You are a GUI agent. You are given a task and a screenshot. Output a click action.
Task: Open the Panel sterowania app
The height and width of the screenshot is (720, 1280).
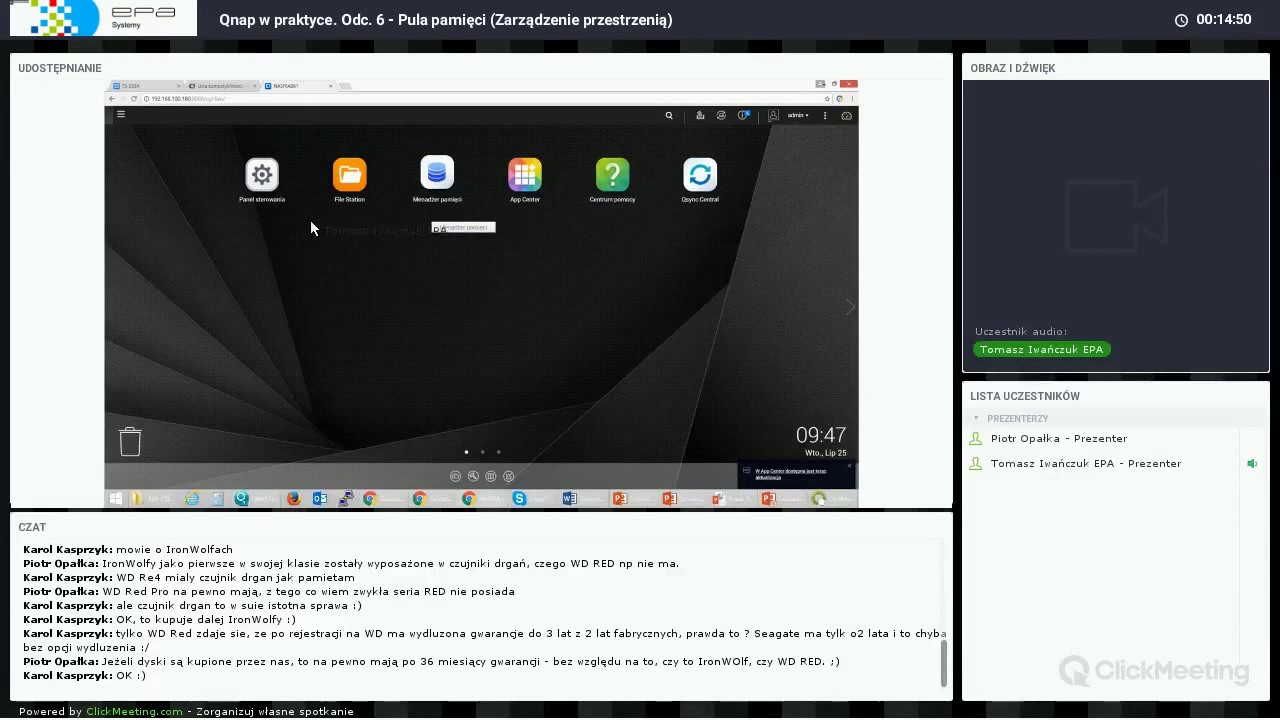coord(261,176)
